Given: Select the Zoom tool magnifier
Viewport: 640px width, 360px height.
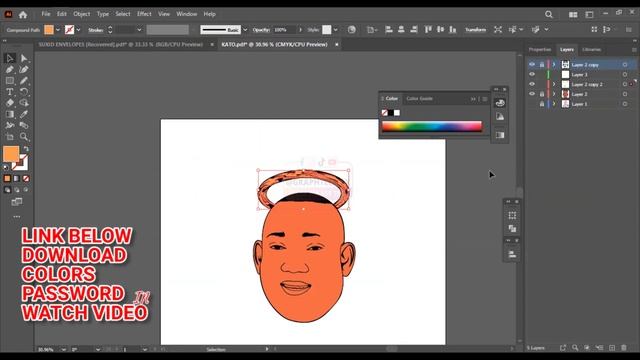Looking at the screenshot, I should [24, 137].
